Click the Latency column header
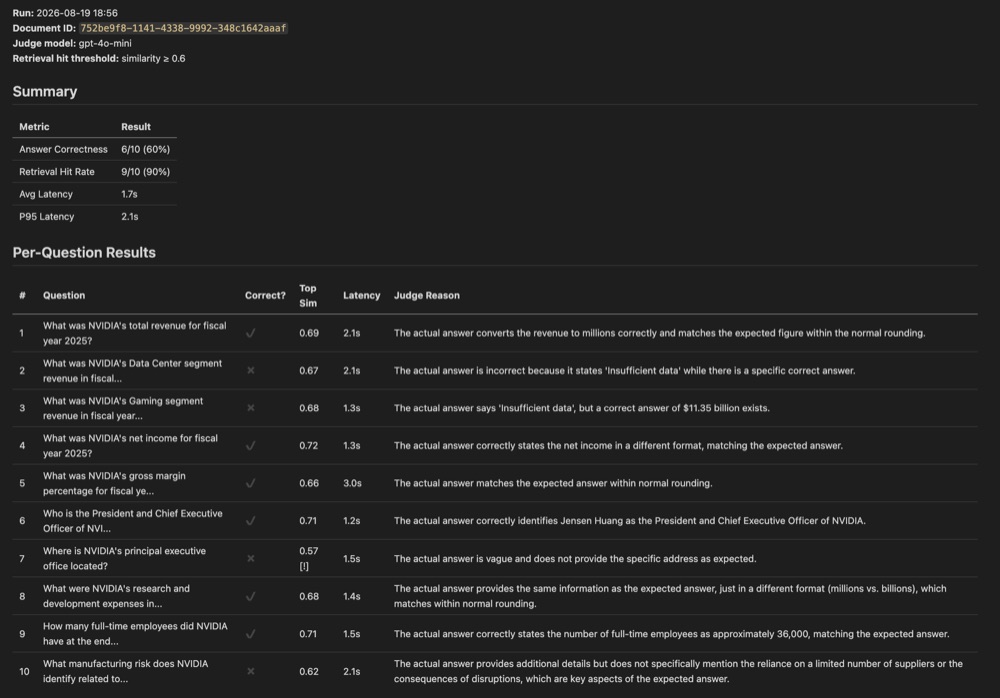1000x698 pixels. coord(362,295)
